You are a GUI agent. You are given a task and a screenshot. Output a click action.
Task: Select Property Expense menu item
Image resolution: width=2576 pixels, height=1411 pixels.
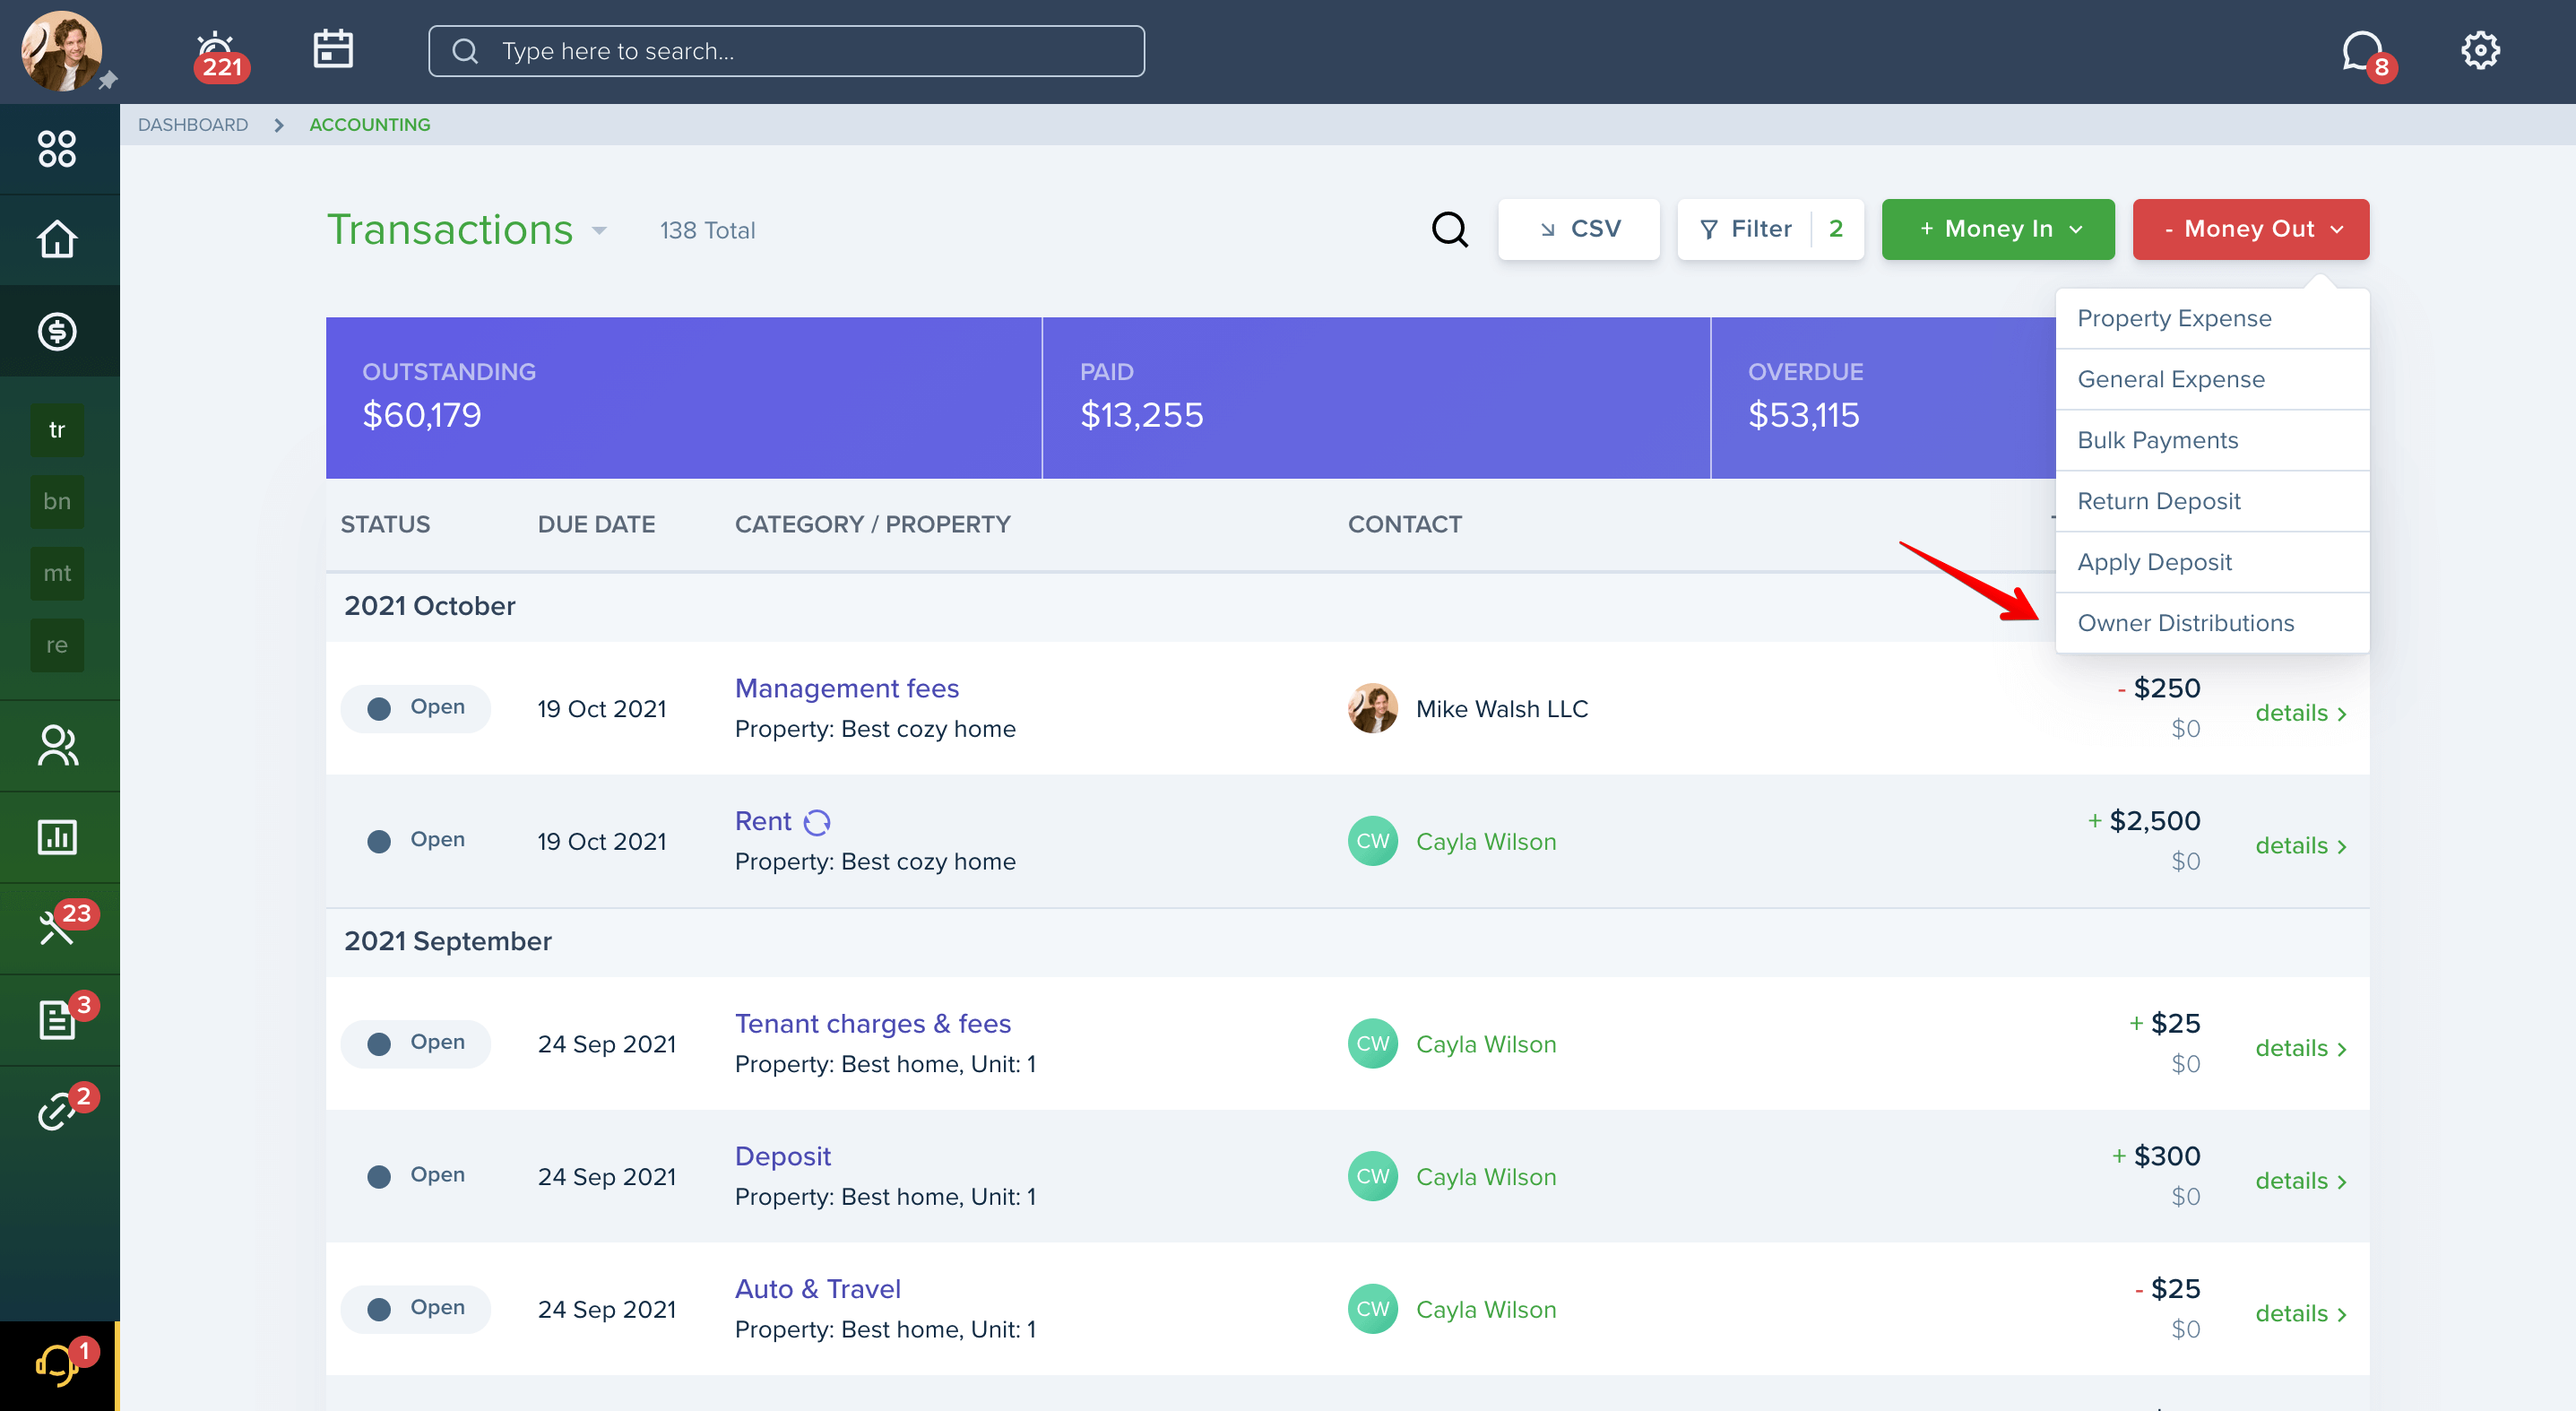click(x=2211, y=318)
